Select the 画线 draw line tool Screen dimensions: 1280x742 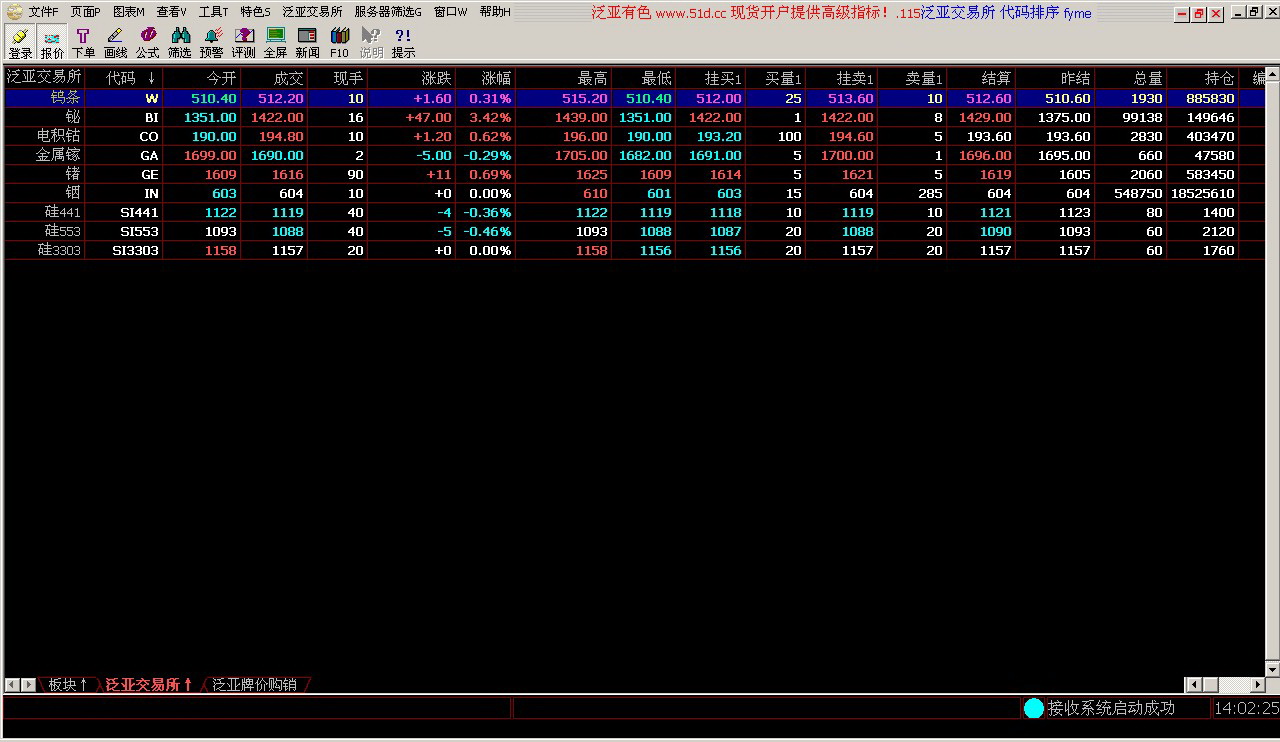(115, 43)
